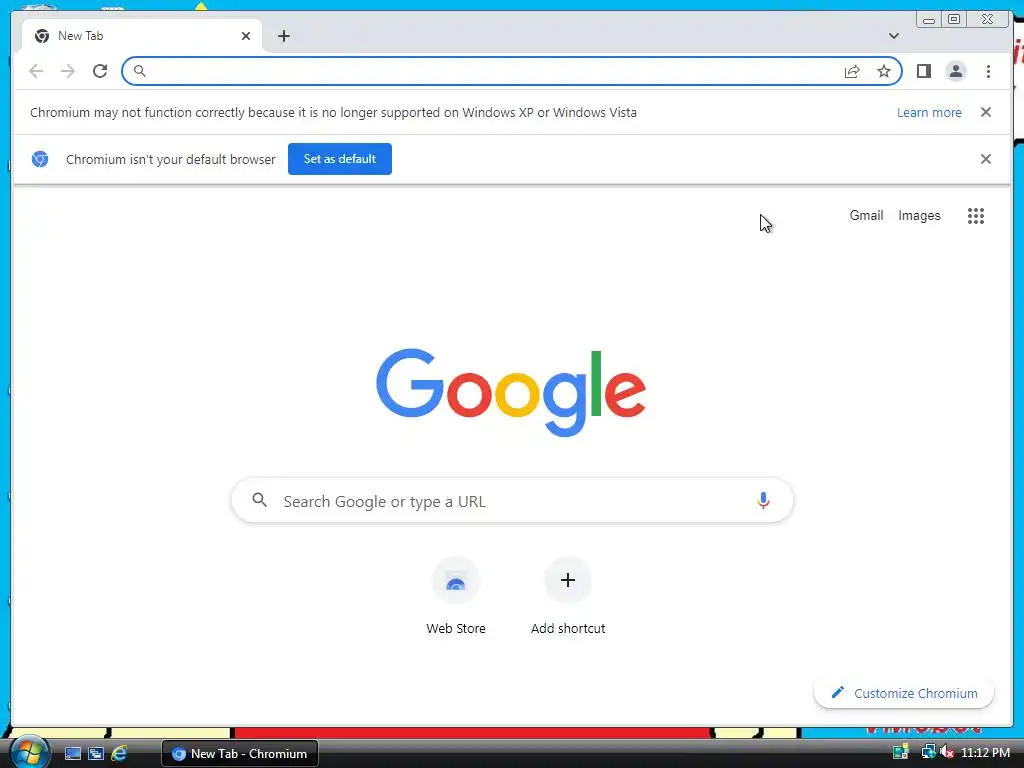This screenshot has height=768, width=1024.
Task: Reload the page with the refresh icon
Action: pyautogui.click(x=100, y=71)
